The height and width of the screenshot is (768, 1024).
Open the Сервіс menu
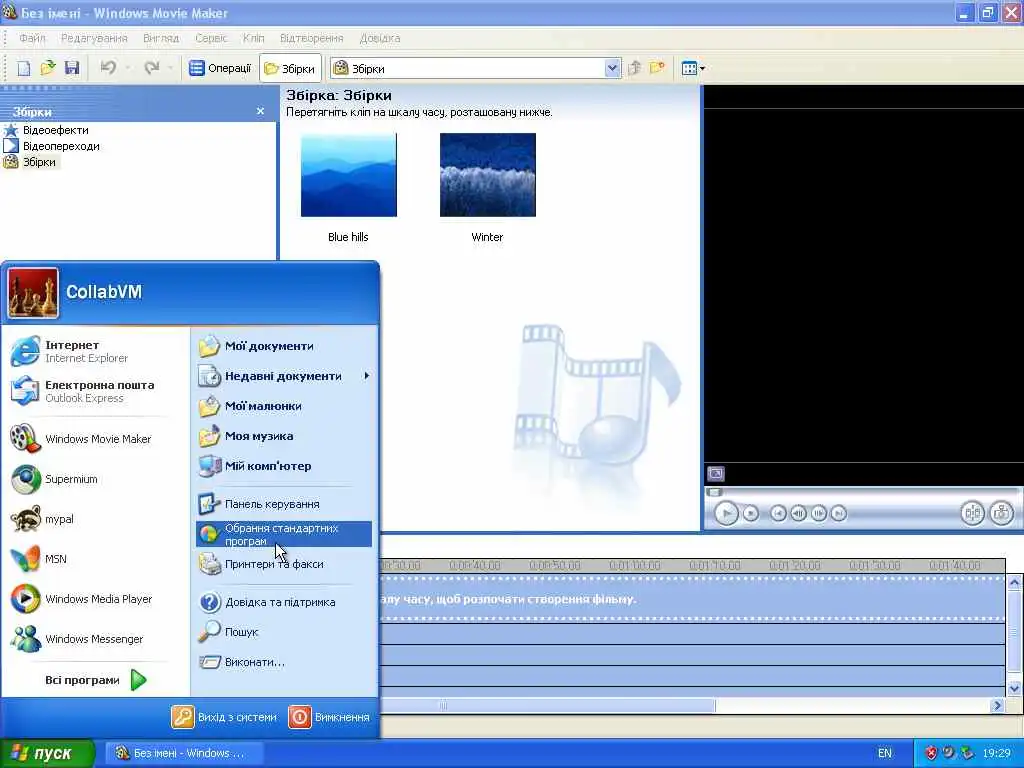[211, 38]
